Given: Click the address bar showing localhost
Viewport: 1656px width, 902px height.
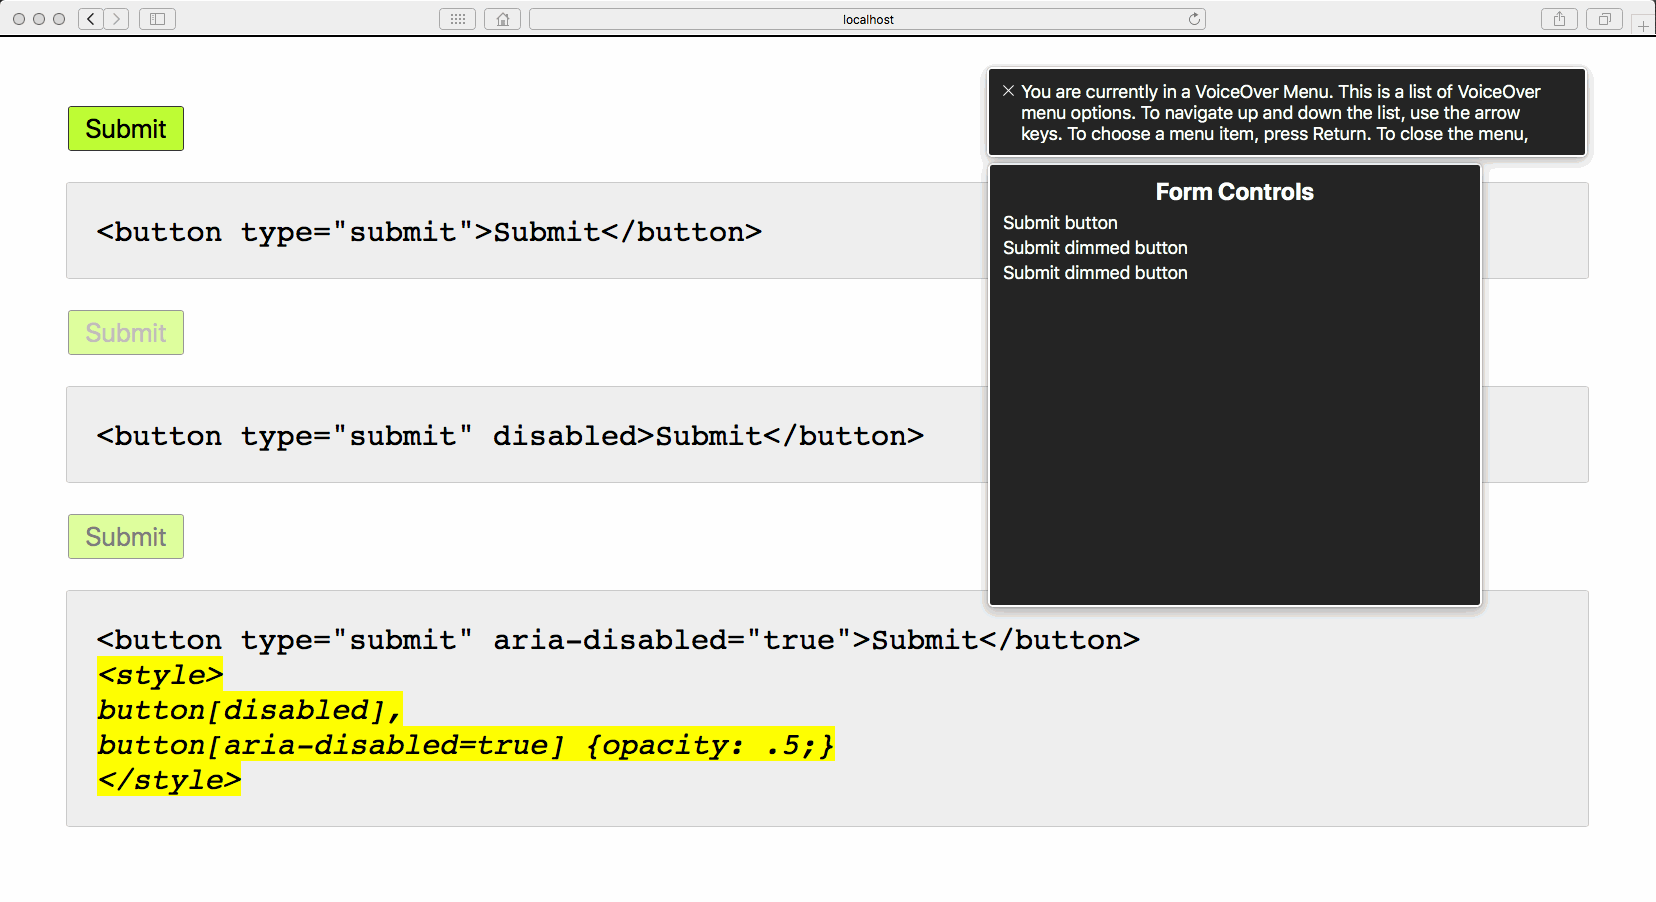Looking at the screenshot, I should 868,18.
